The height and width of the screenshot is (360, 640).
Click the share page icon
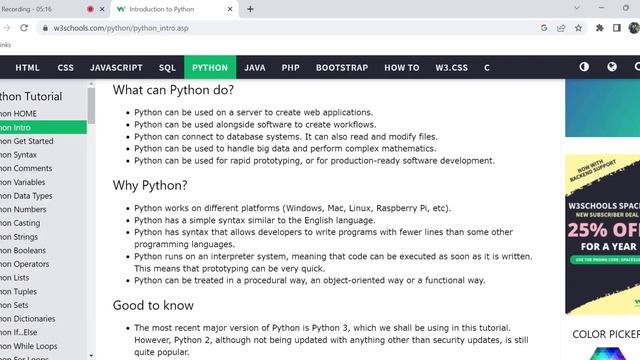[561, 28]
